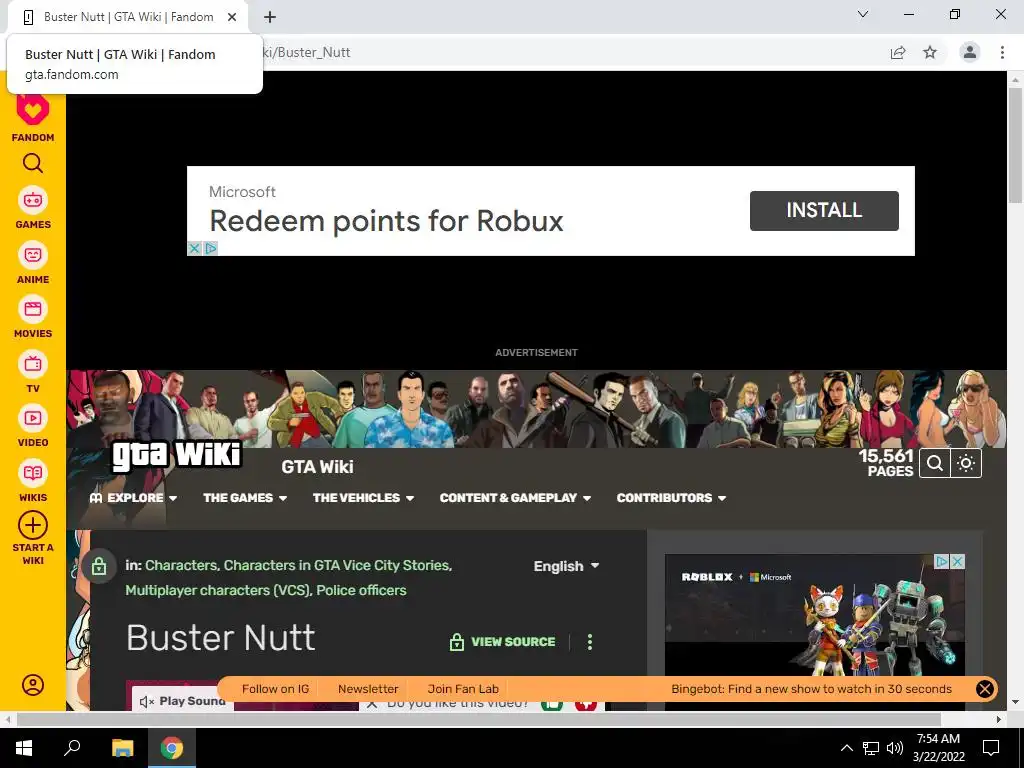Viewport: 1024px width, 768px height.
Task: Open a new browser tab
Action: pyautogui.click(x=270, y=17)
